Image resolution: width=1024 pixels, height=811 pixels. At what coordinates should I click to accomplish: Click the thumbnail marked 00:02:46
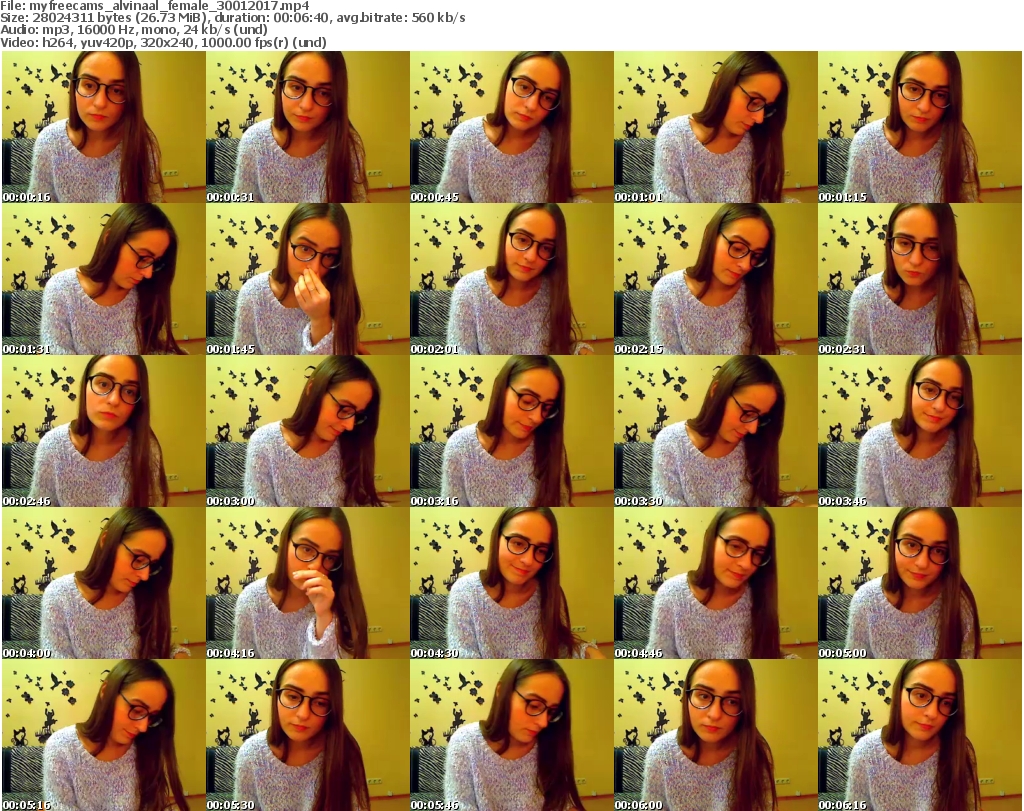point(104,431)
